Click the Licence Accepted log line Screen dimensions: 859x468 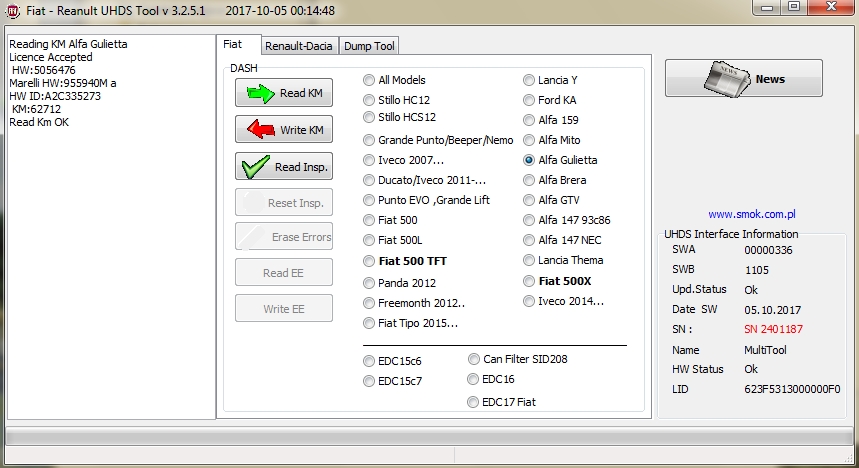click(50, 57)
